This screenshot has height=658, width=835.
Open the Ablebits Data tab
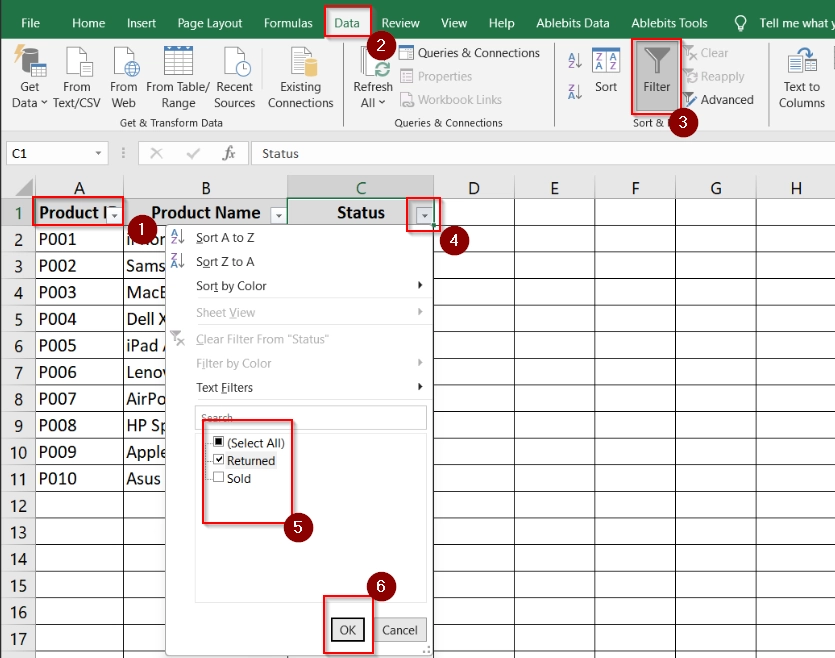point(572,23)
